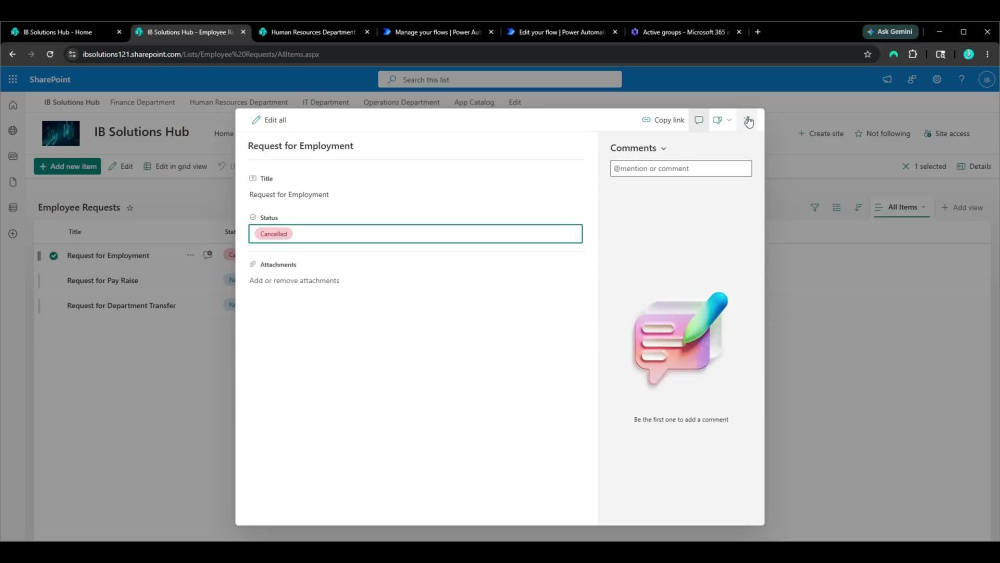Open Human Resources Department hub link
This screenshot has height=563, width=1000.
239,102
